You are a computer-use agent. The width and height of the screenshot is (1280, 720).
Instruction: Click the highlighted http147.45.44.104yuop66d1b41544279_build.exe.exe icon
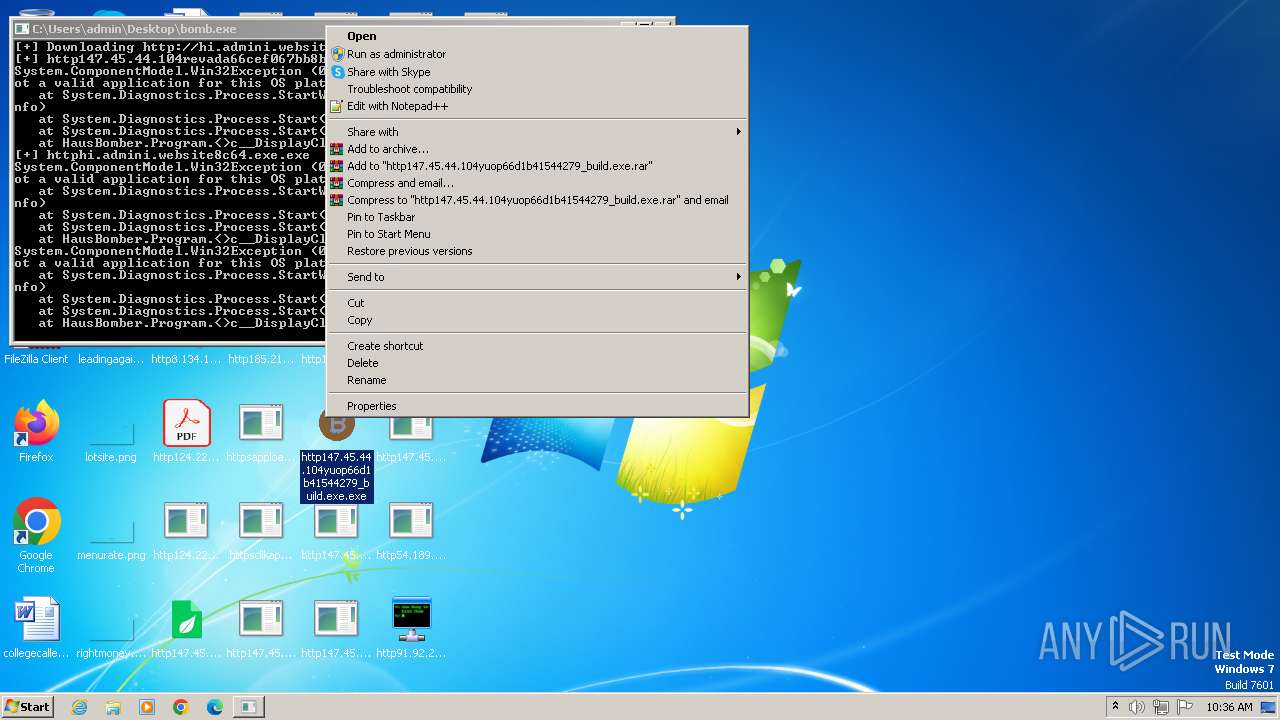[x=337, y=455]
